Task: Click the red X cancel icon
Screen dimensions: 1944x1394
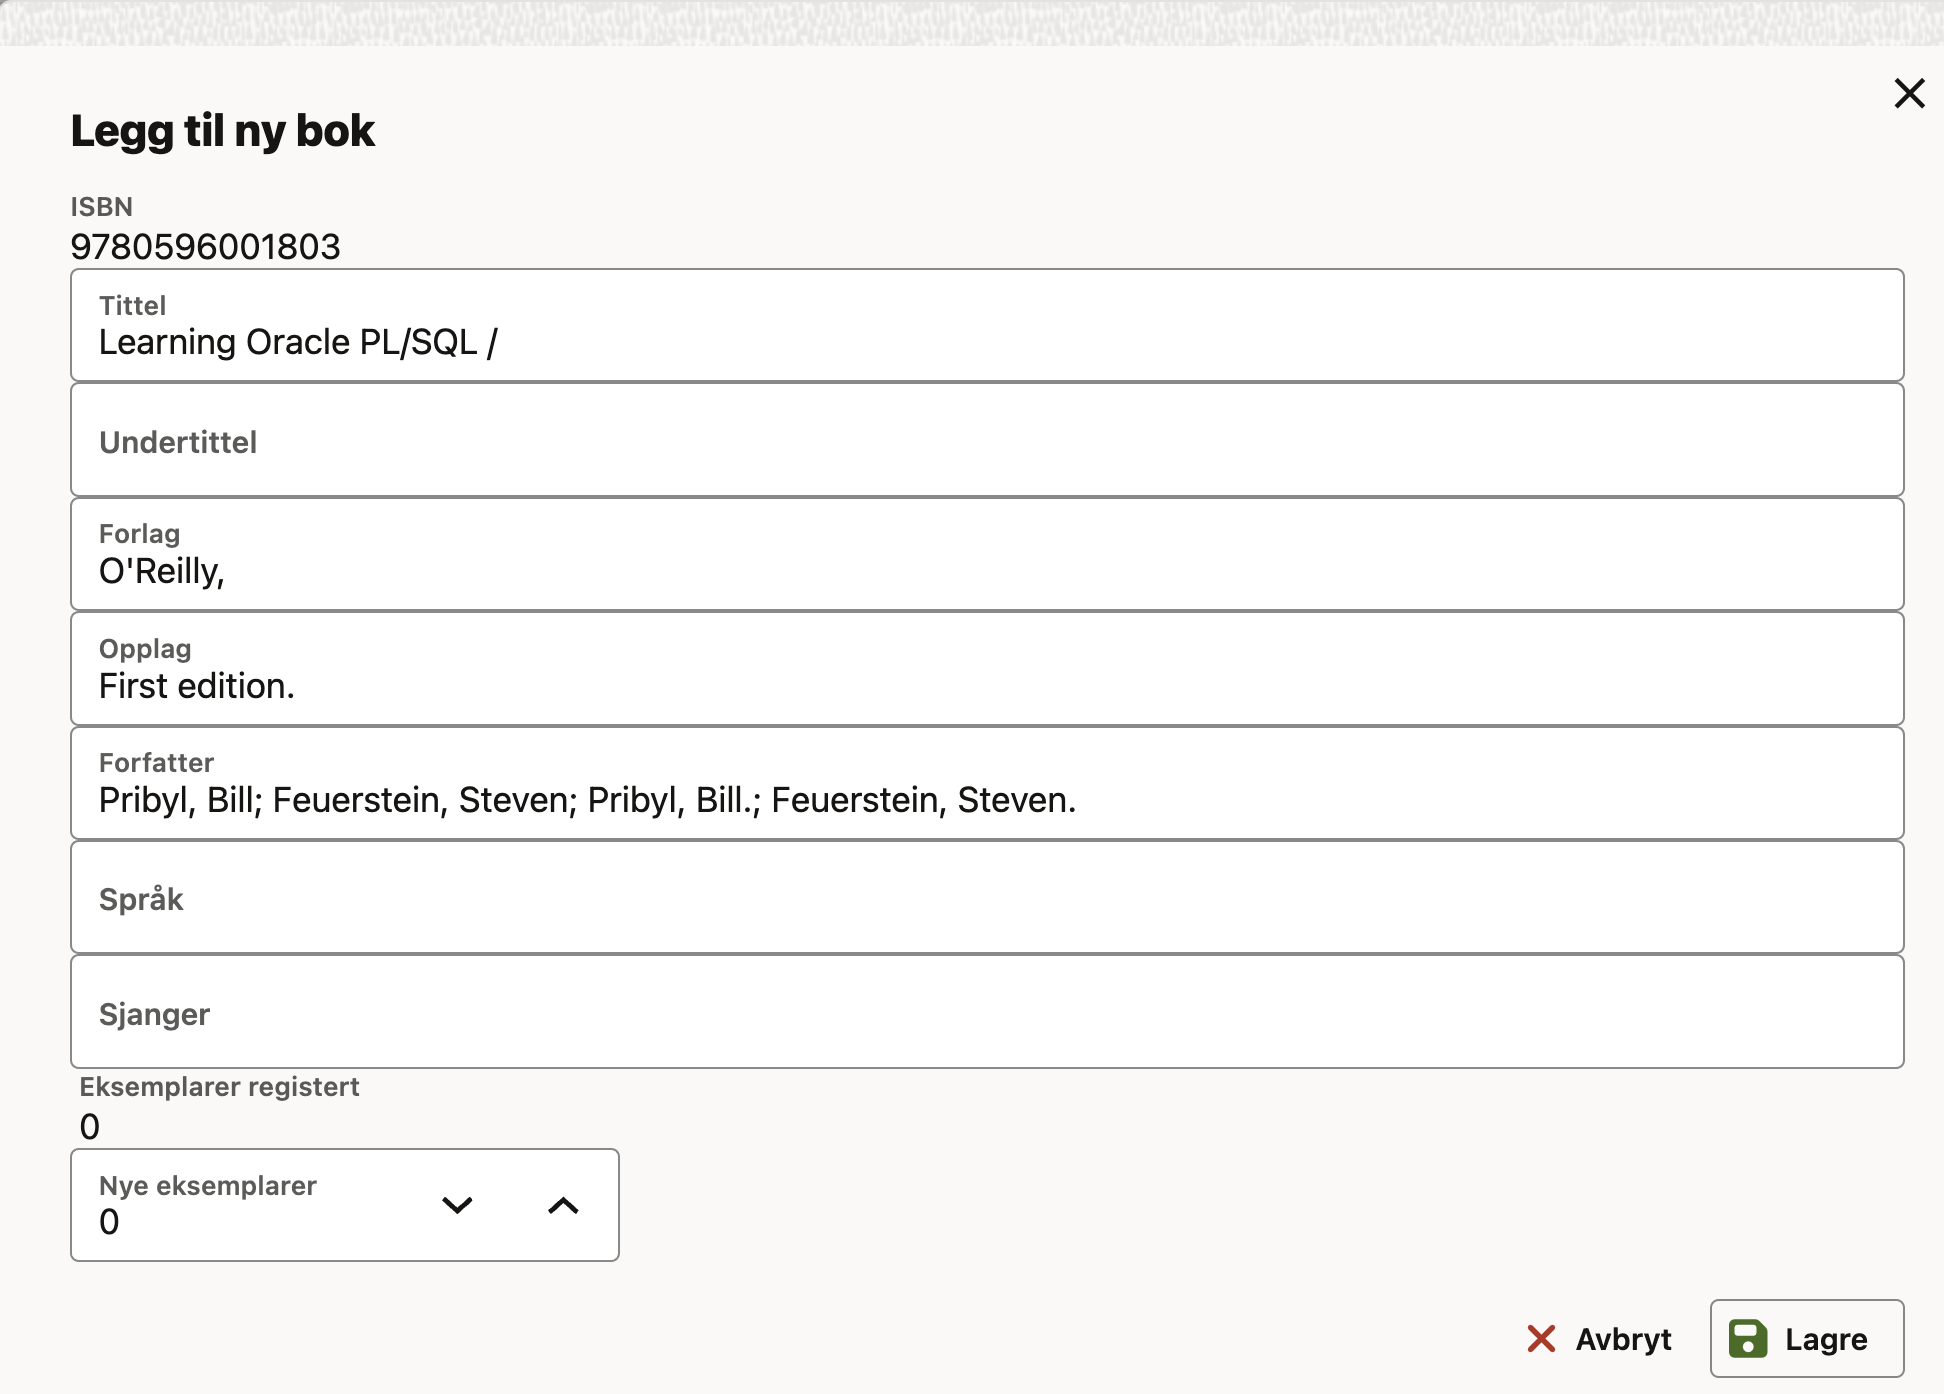Action: 1541,1338
